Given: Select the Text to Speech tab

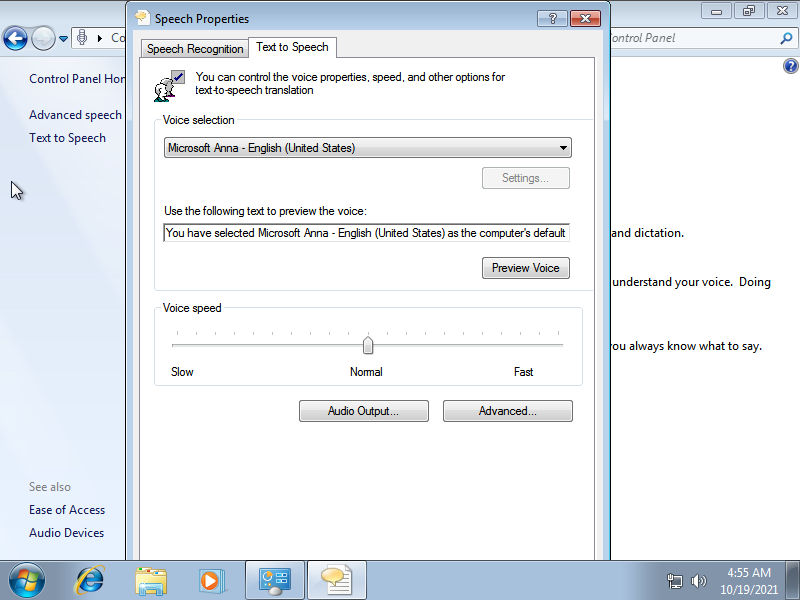Looking at the screenshot, I should 292,47.
